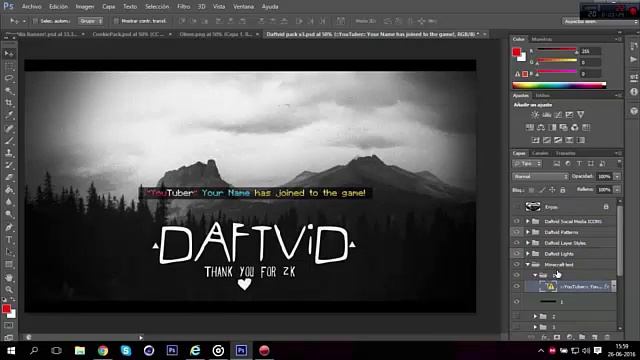The image size is (640, 360).
Task: Open the Imagen menu
Action: pyautogui.click(x=84, y=7)
